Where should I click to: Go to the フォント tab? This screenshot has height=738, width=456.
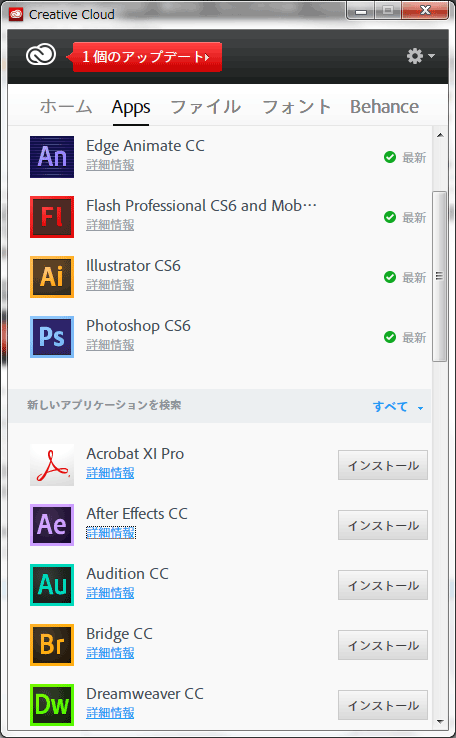(x=296, y=107)
